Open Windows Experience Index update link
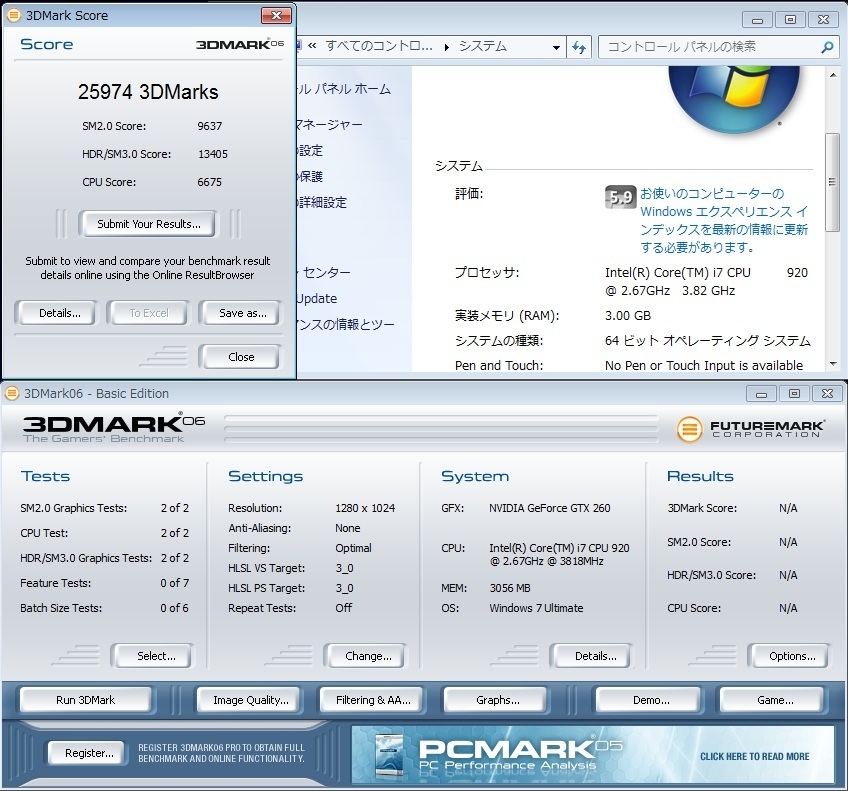Screen dimensions: 848x791 pos(724,221)
